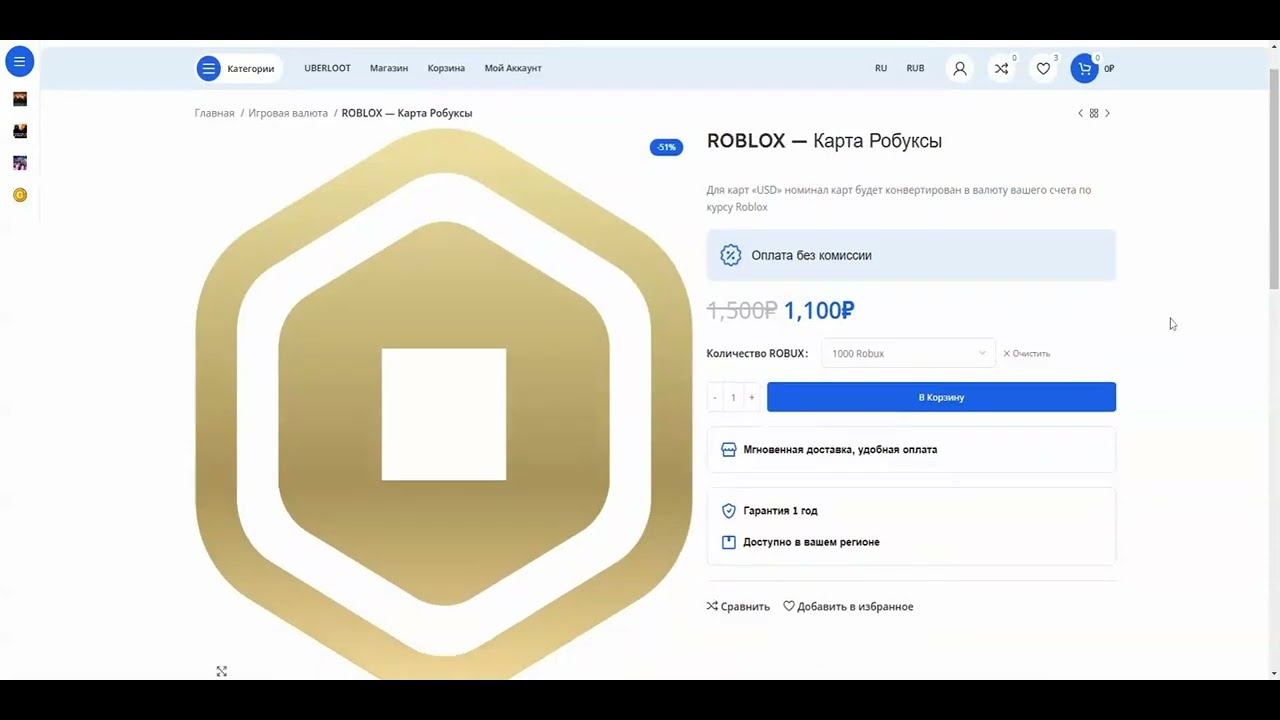Open the Количество ROBUX dropdown
The height and width of the screenshot is (720, 1280).
click(908, 353)
